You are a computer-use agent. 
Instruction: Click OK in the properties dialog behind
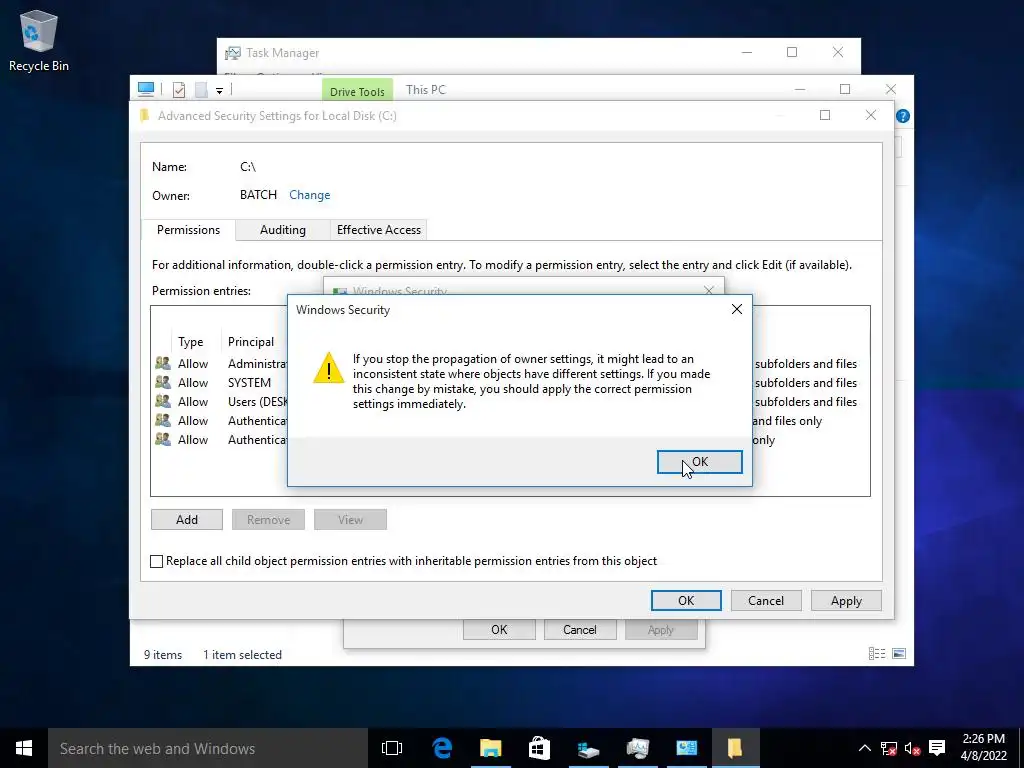tap(499, 630)
